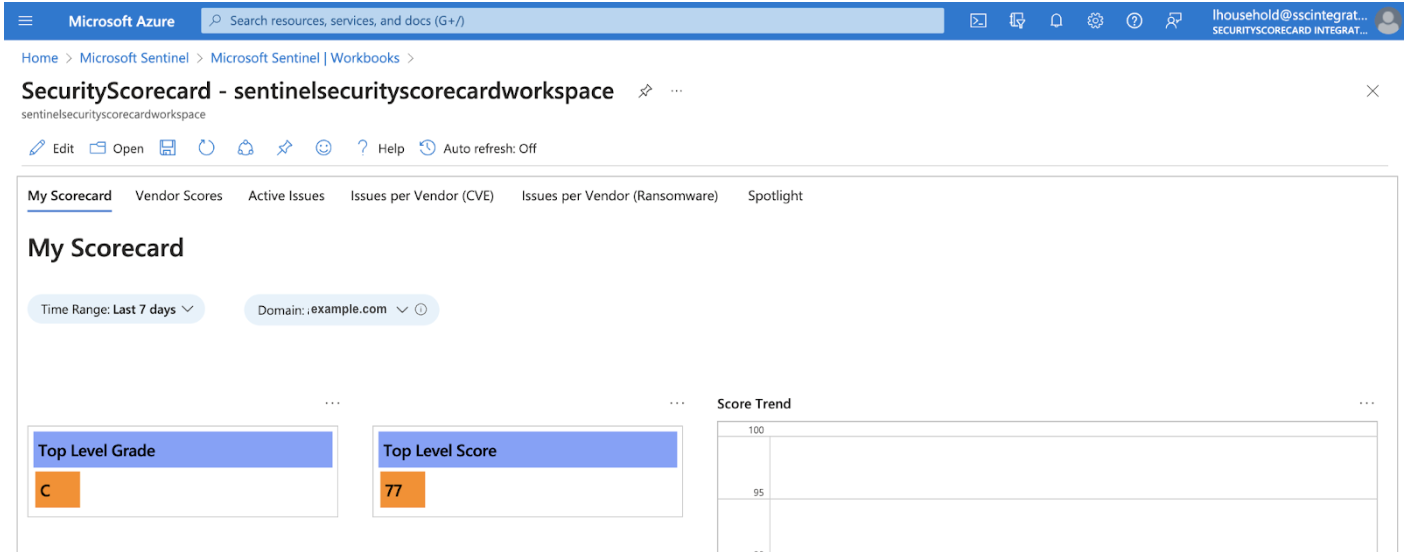Screen dimensions: 1410x552
Task: Open the feedback icon in top bar
Action: [x=1173, y=20]
